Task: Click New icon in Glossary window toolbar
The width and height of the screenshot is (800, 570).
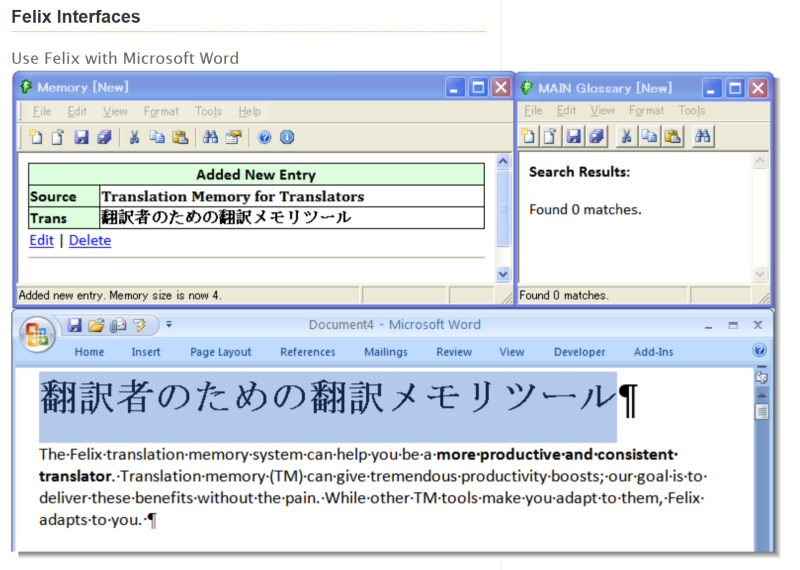Action: 529,136
